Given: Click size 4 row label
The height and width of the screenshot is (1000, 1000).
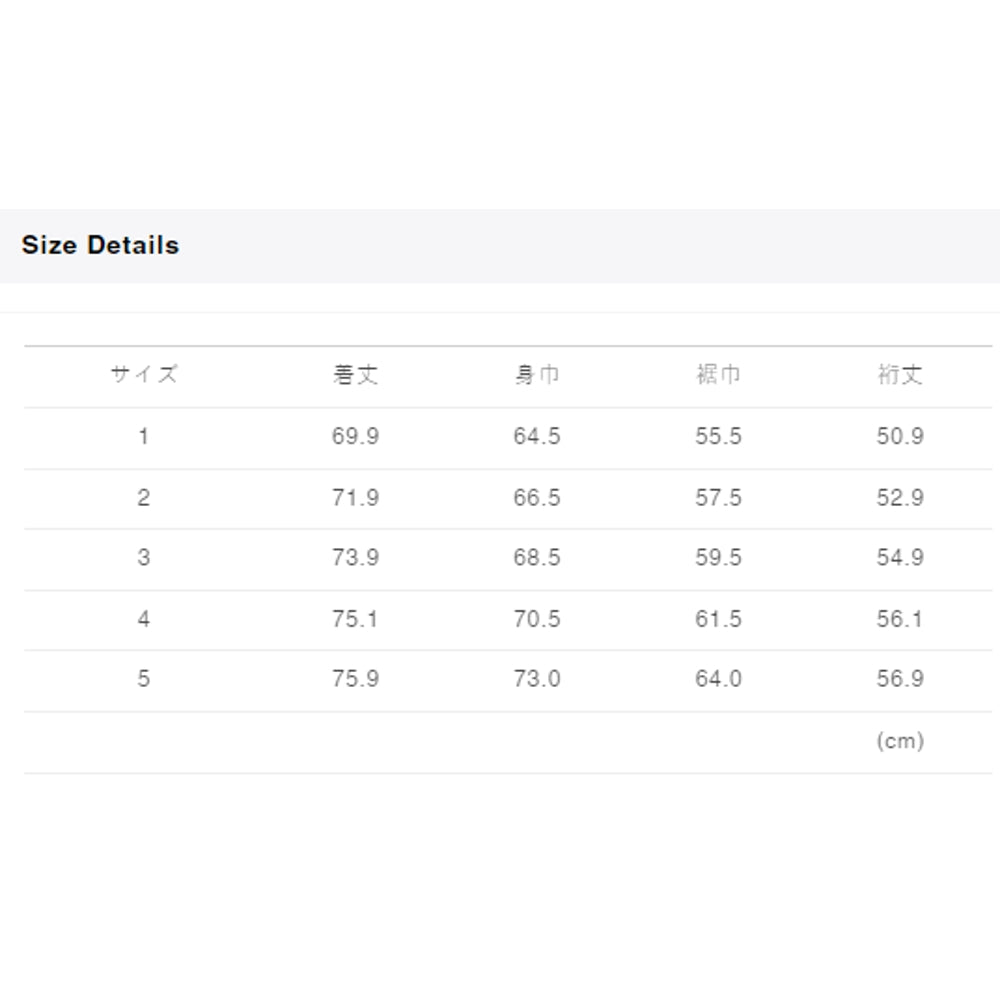Looking at the screenshot, I should [144, 619].
